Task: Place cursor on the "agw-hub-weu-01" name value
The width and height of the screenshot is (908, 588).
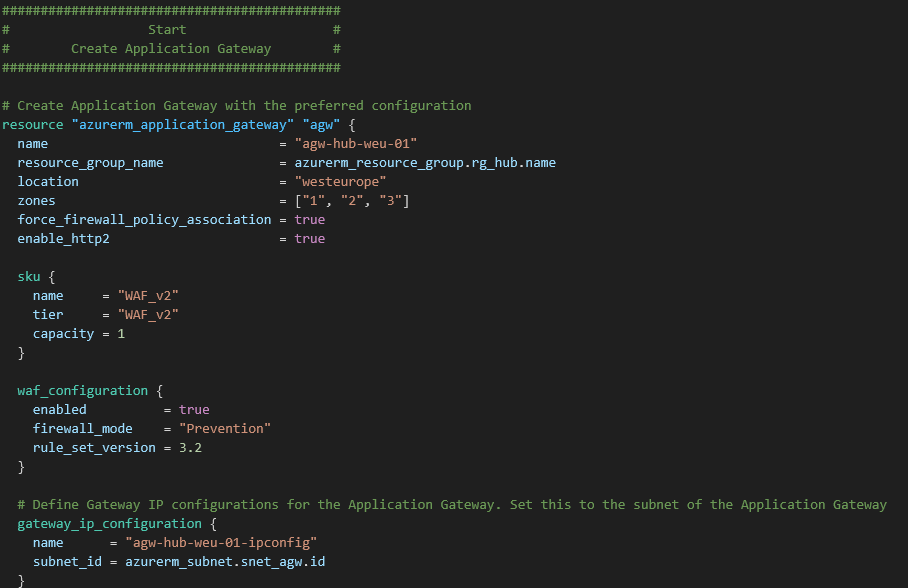Action: (x=355, y=143)
